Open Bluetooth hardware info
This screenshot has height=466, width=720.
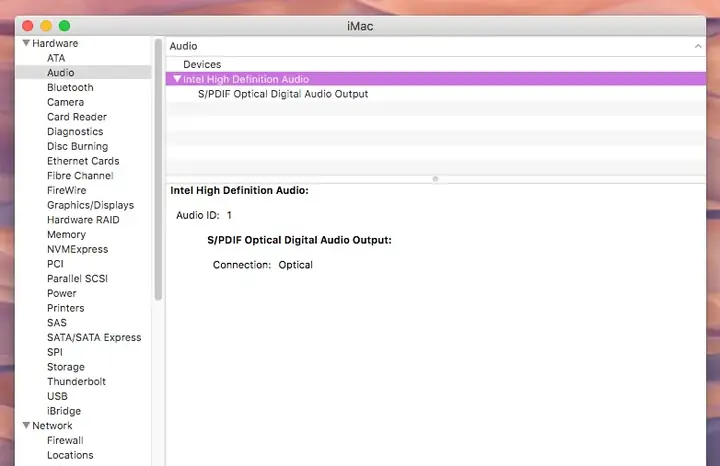[70, 87]
